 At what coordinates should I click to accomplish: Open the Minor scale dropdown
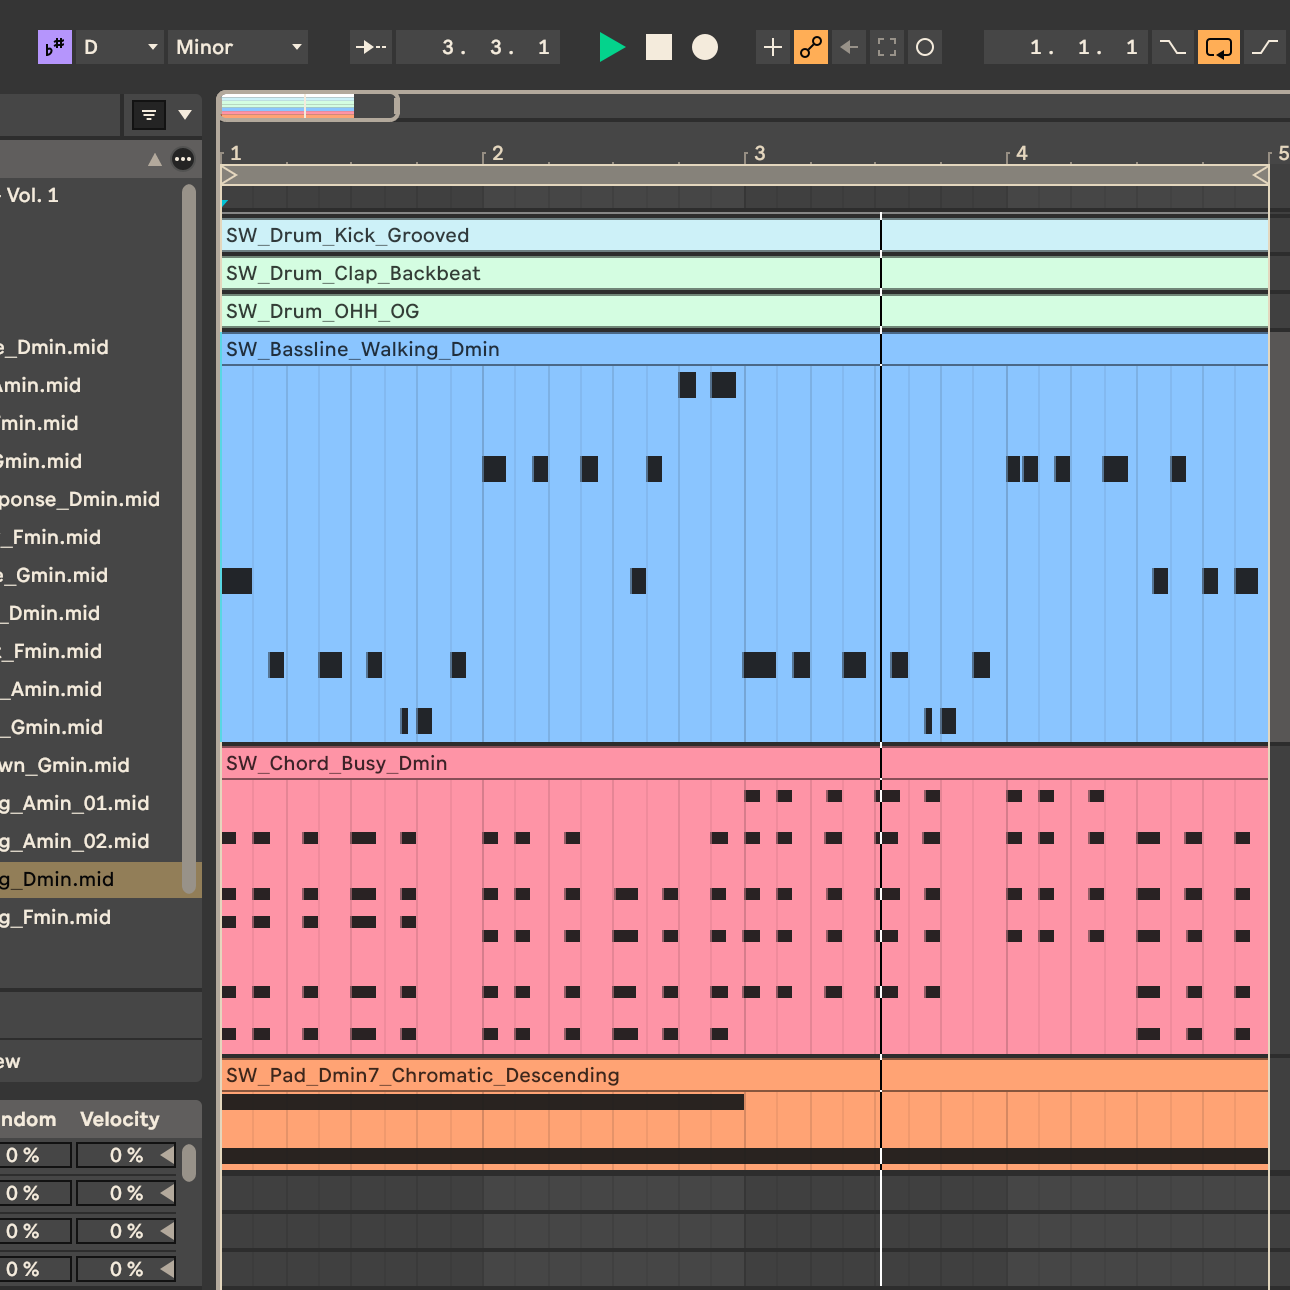coord(238,47)
